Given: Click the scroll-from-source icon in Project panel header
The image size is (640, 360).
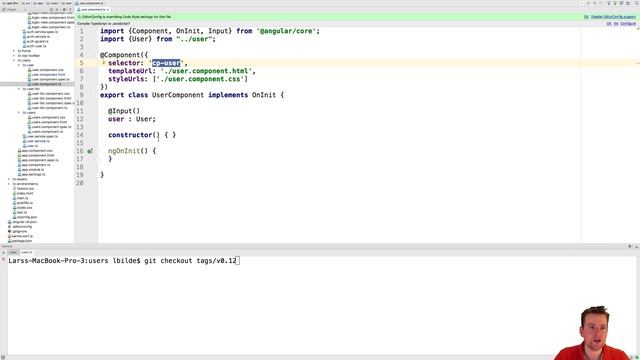Looking at the screenshot, I should pyautogui.click(x=51, y=9).
